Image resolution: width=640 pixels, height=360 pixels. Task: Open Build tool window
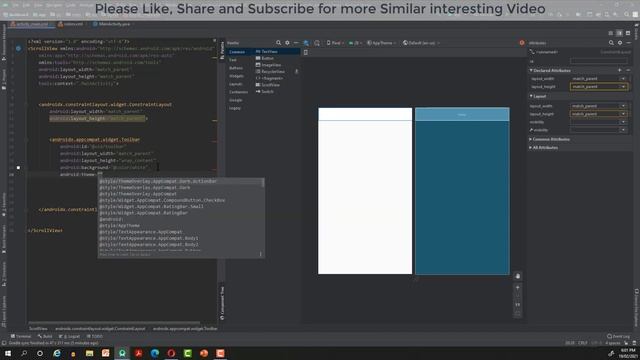(45, 336)
